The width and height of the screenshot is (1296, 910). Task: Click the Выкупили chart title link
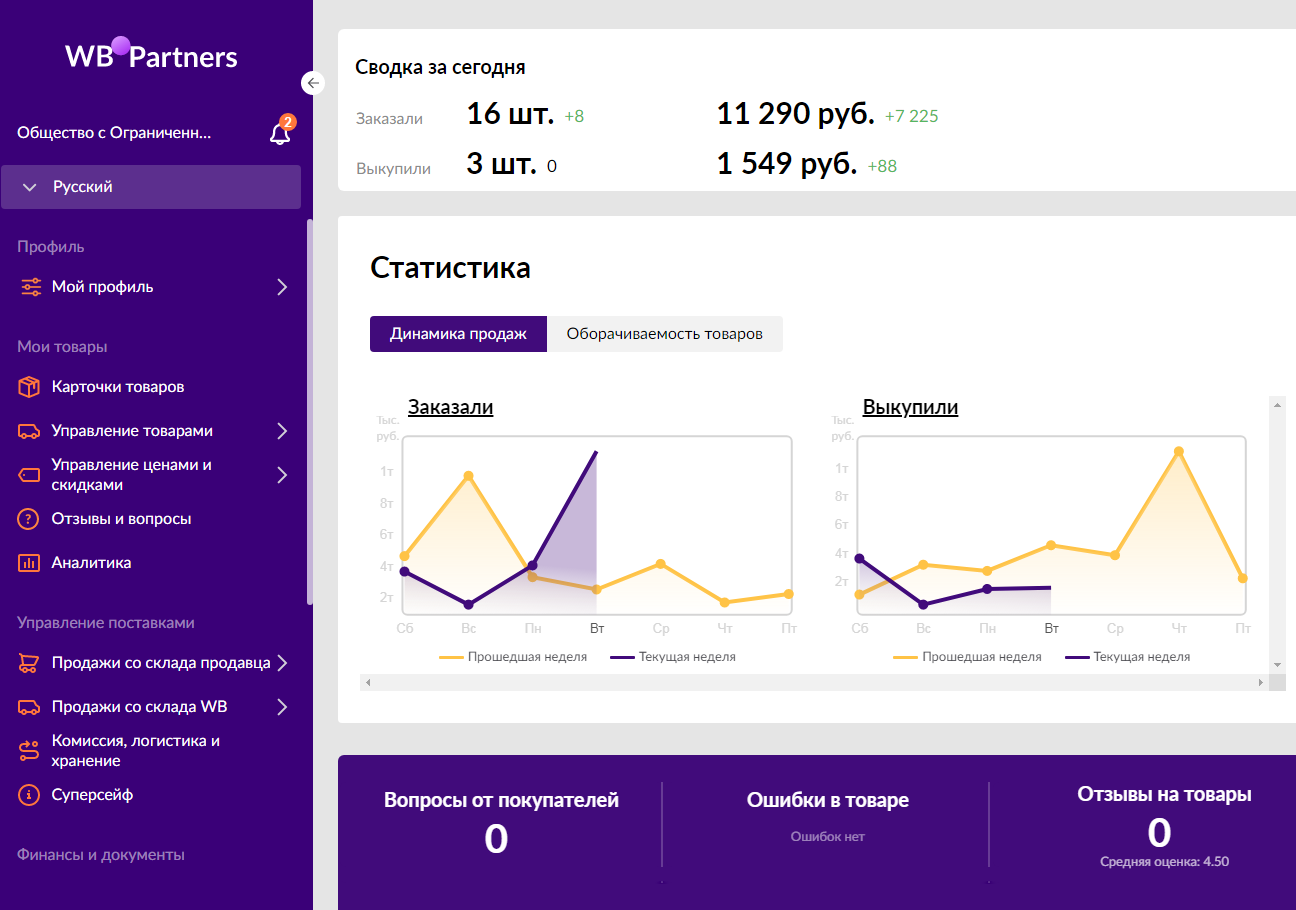coord(910,407)
